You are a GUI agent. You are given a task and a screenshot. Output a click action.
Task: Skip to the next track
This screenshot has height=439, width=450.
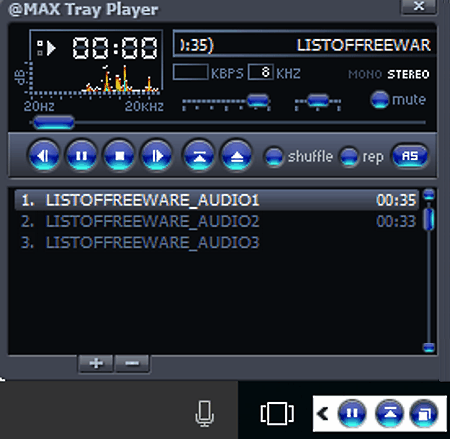pyautogui.click(x=157, y=156)
